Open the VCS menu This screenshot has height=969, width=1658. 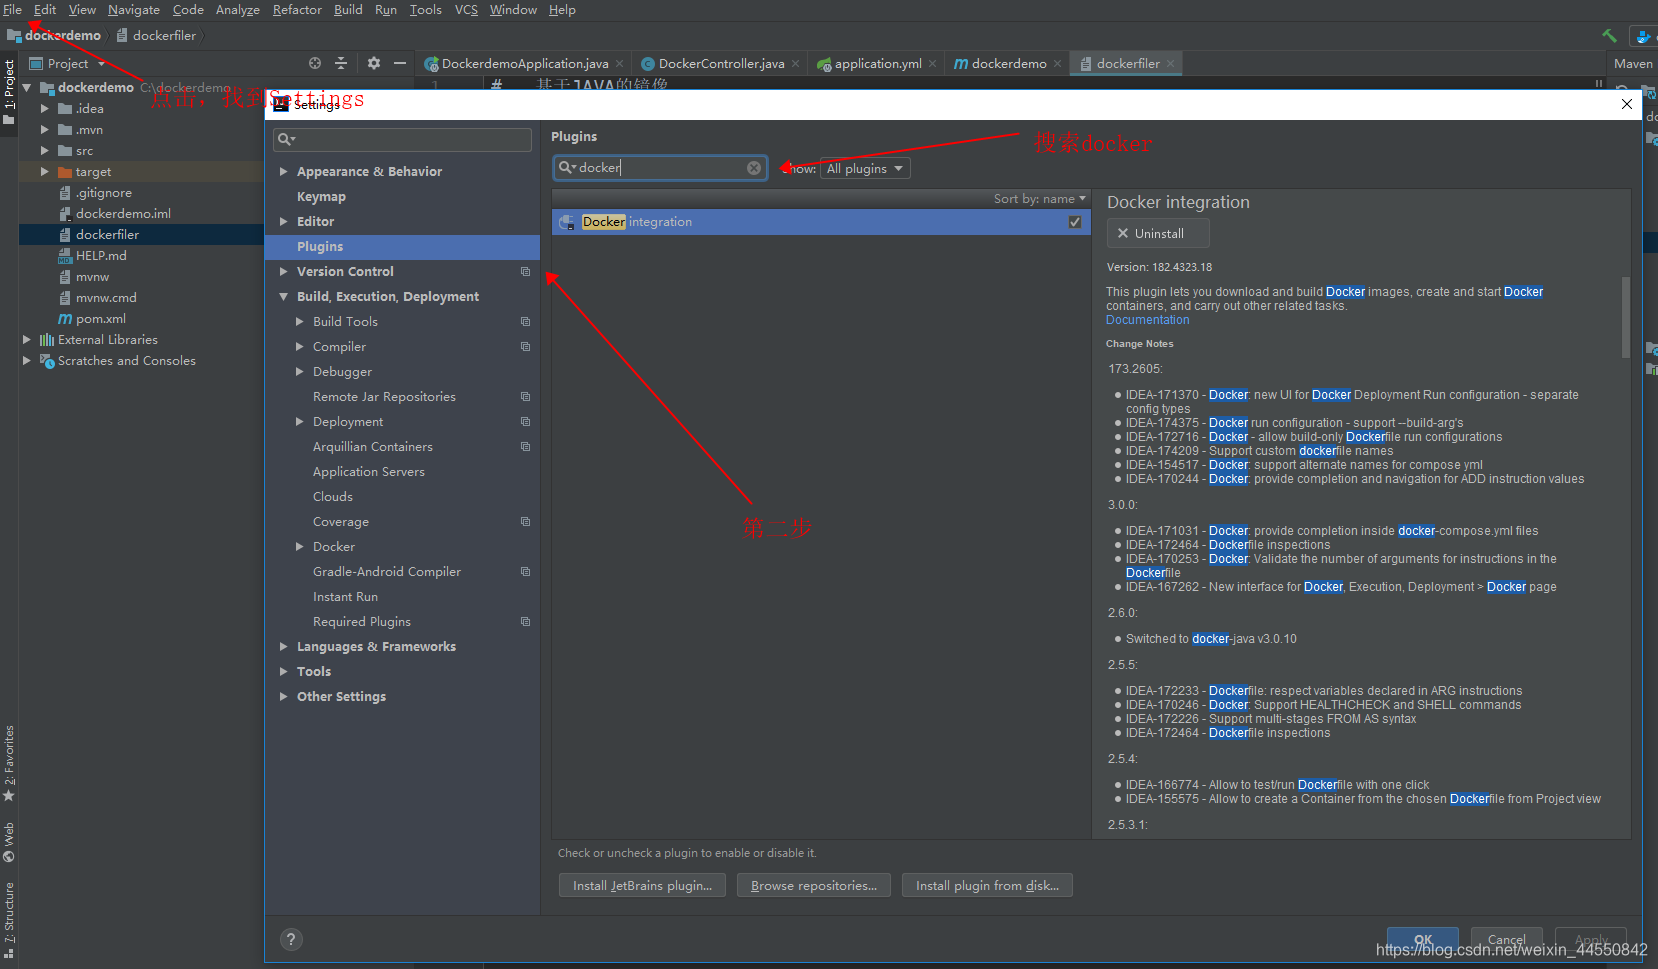click(x=466, y=10)
